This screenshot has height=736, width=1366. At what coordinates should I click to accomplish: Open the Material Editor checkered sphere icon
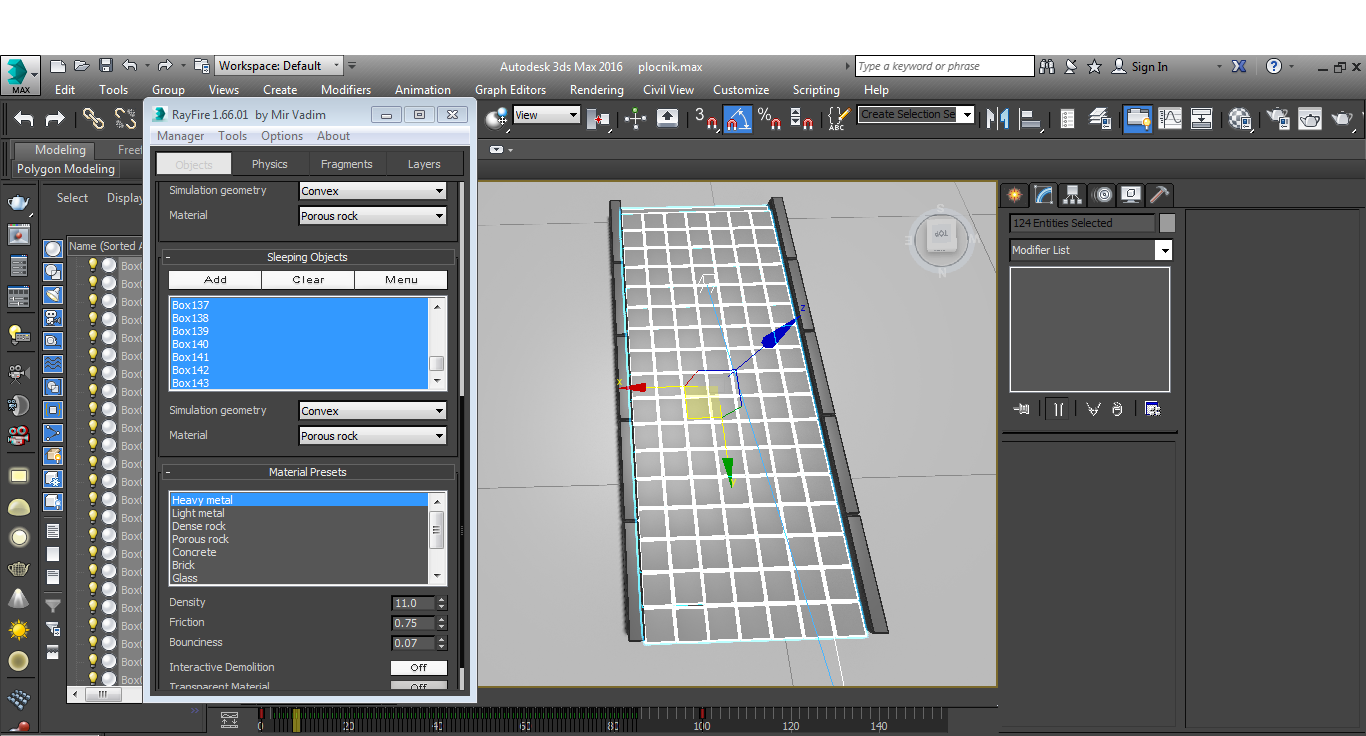point(1241,118)
